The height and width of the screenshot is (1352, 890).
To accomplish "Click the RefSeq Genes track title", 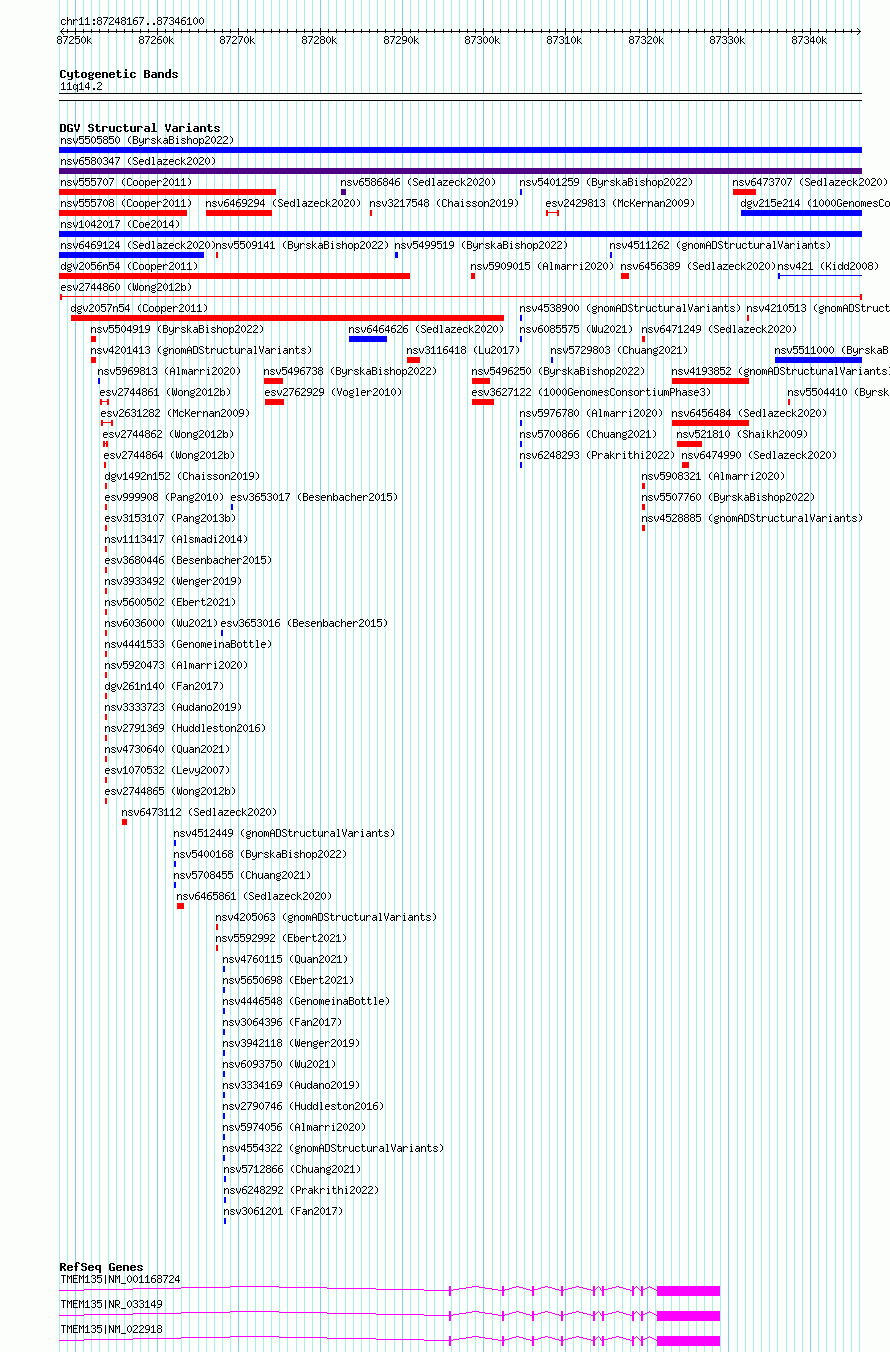I will click(101, 1267).
